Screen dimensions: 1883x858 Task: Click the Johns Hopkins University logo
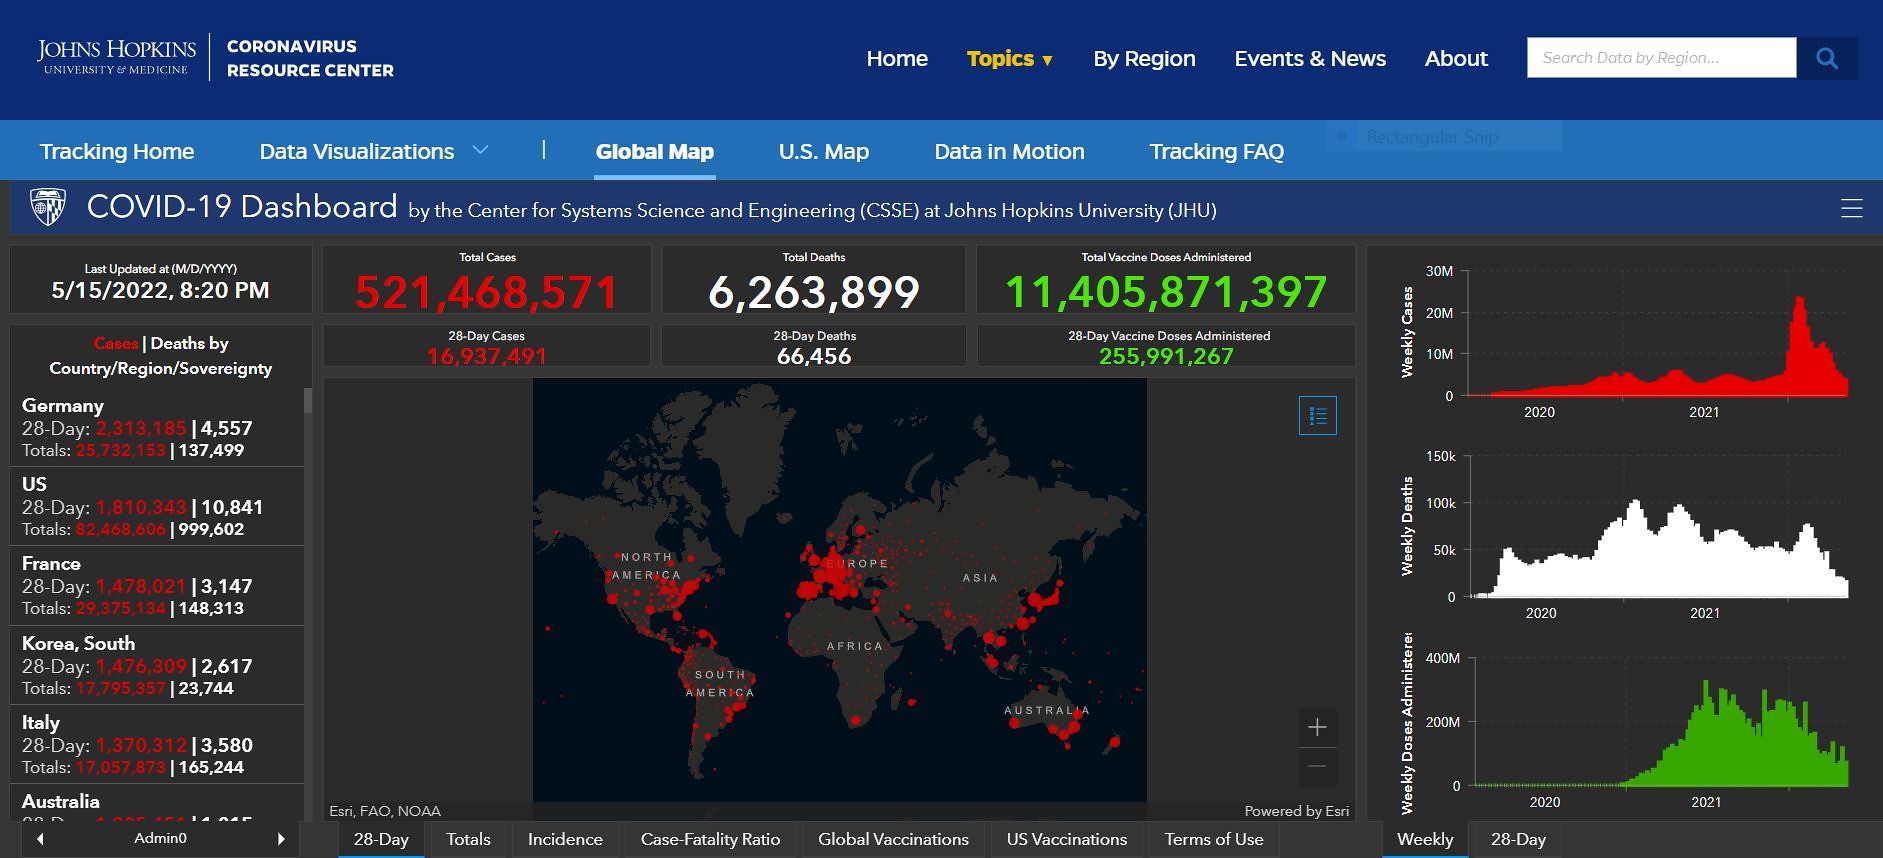pos(116,57)
